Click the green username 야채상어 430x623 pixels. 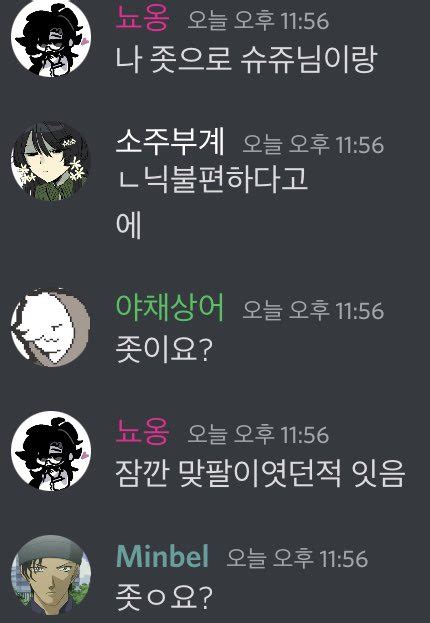click(x=170, y=308)
